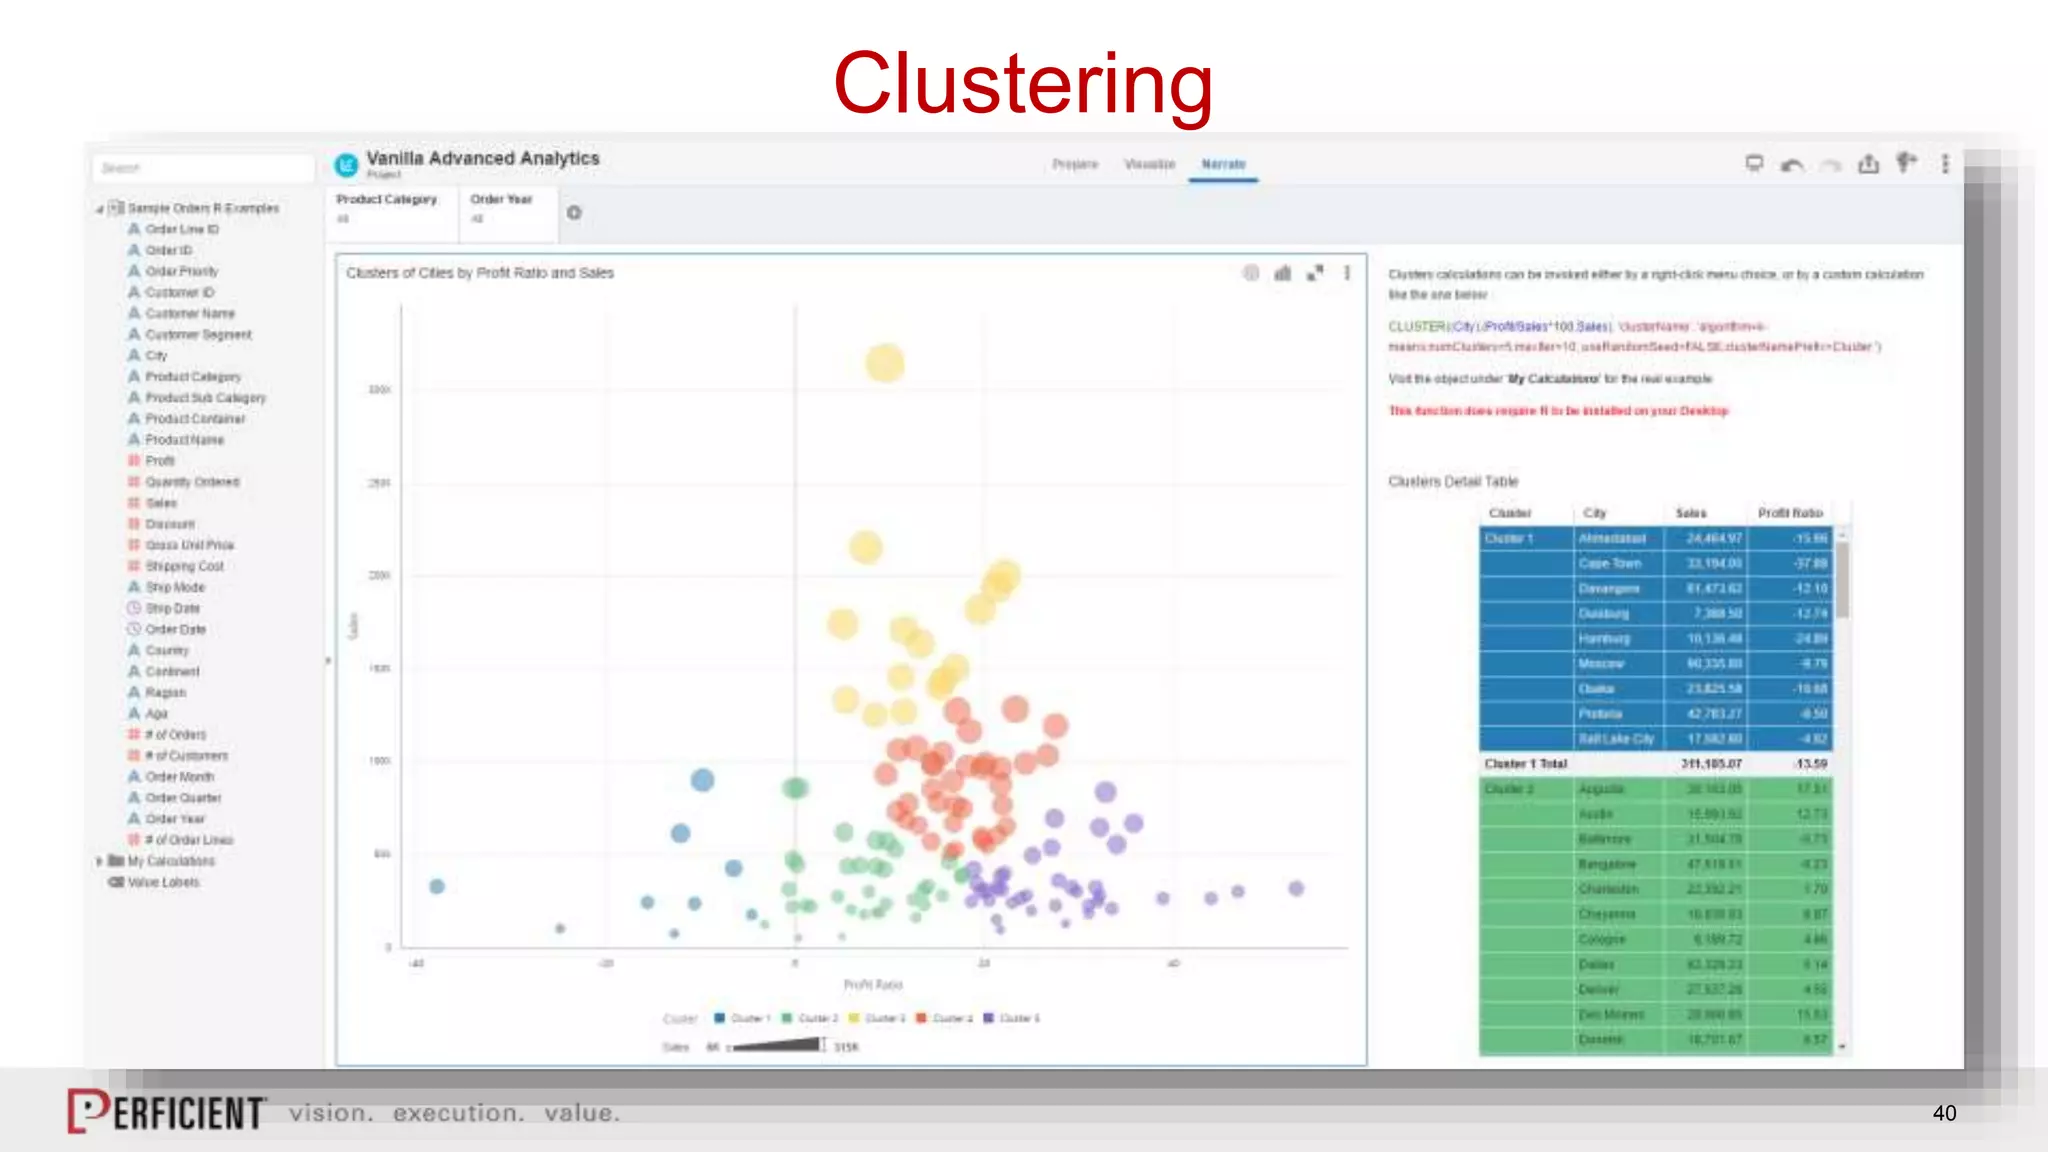The width and height of the screenshot is (2048, 1152).
Task: Click the redo arrow in the top toolbar
Action: coord(1830,165)
